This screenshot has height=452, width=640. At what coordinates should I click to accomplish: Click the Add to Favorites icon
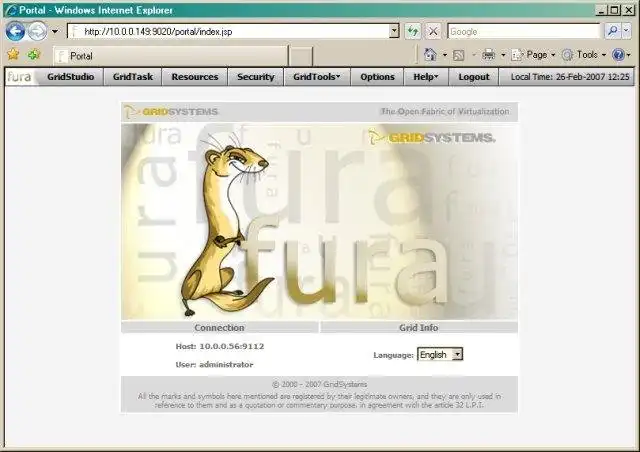point(34,54)
